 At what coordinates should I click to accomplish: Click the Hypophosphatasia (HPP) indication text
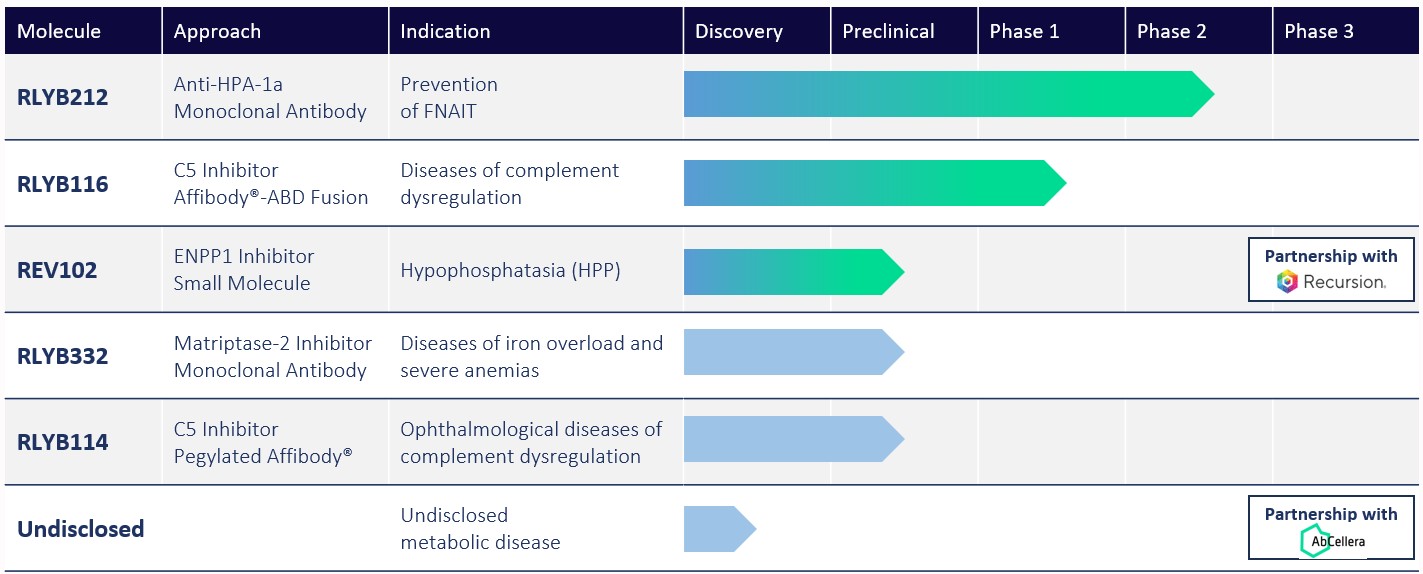pyautogui.click(x=510, y=270)
